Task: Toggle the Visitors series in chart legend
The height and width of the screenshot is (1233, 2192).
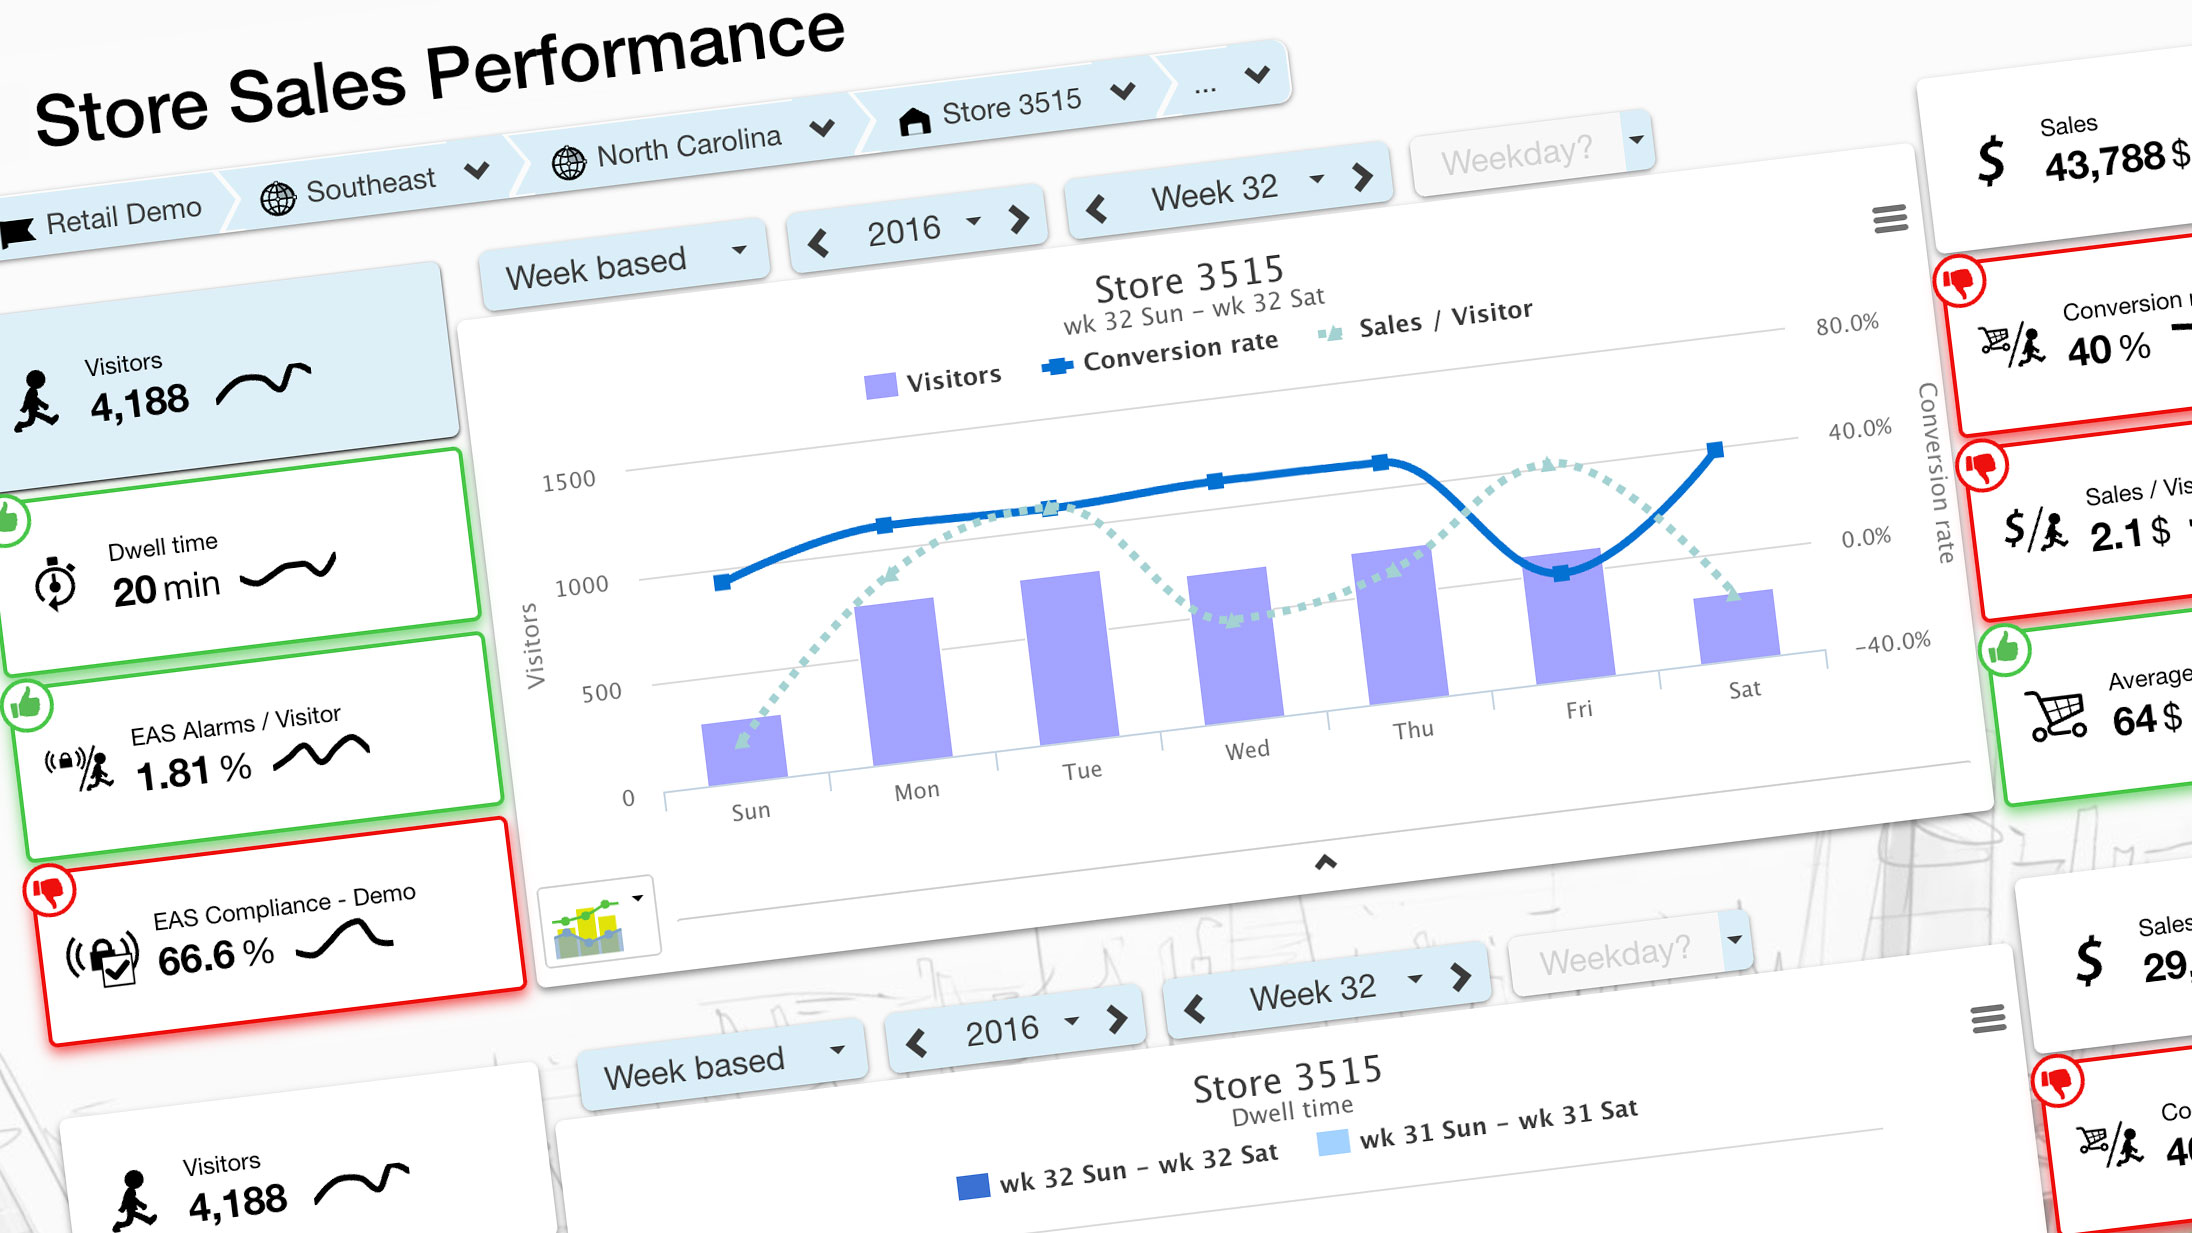Action: coord(932,381)
